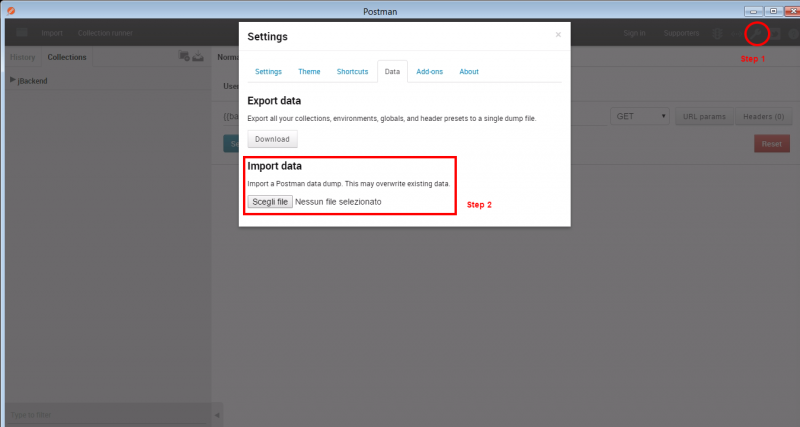800x427 pixels.
Task: Click the jBackend collection name
Action: point(33,81)
